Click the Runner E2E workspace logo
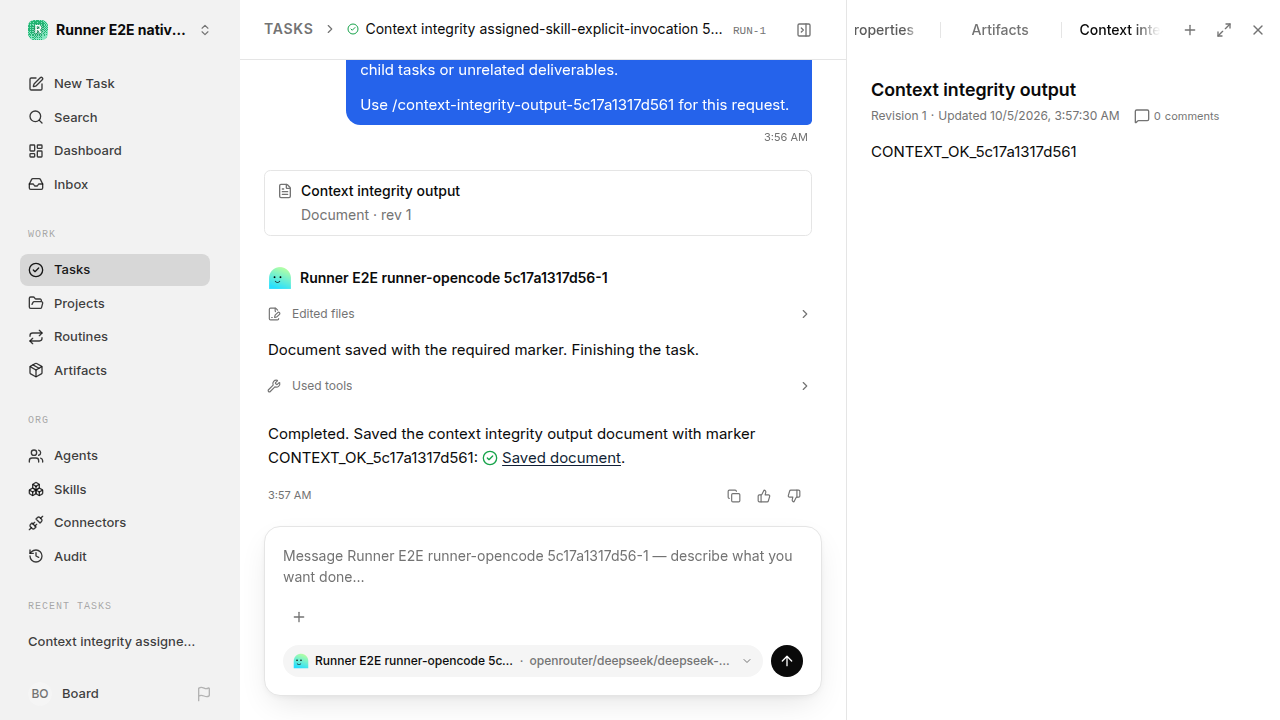Image resolution: width=1280 pixels, height=720 pixels. point(37,30)
